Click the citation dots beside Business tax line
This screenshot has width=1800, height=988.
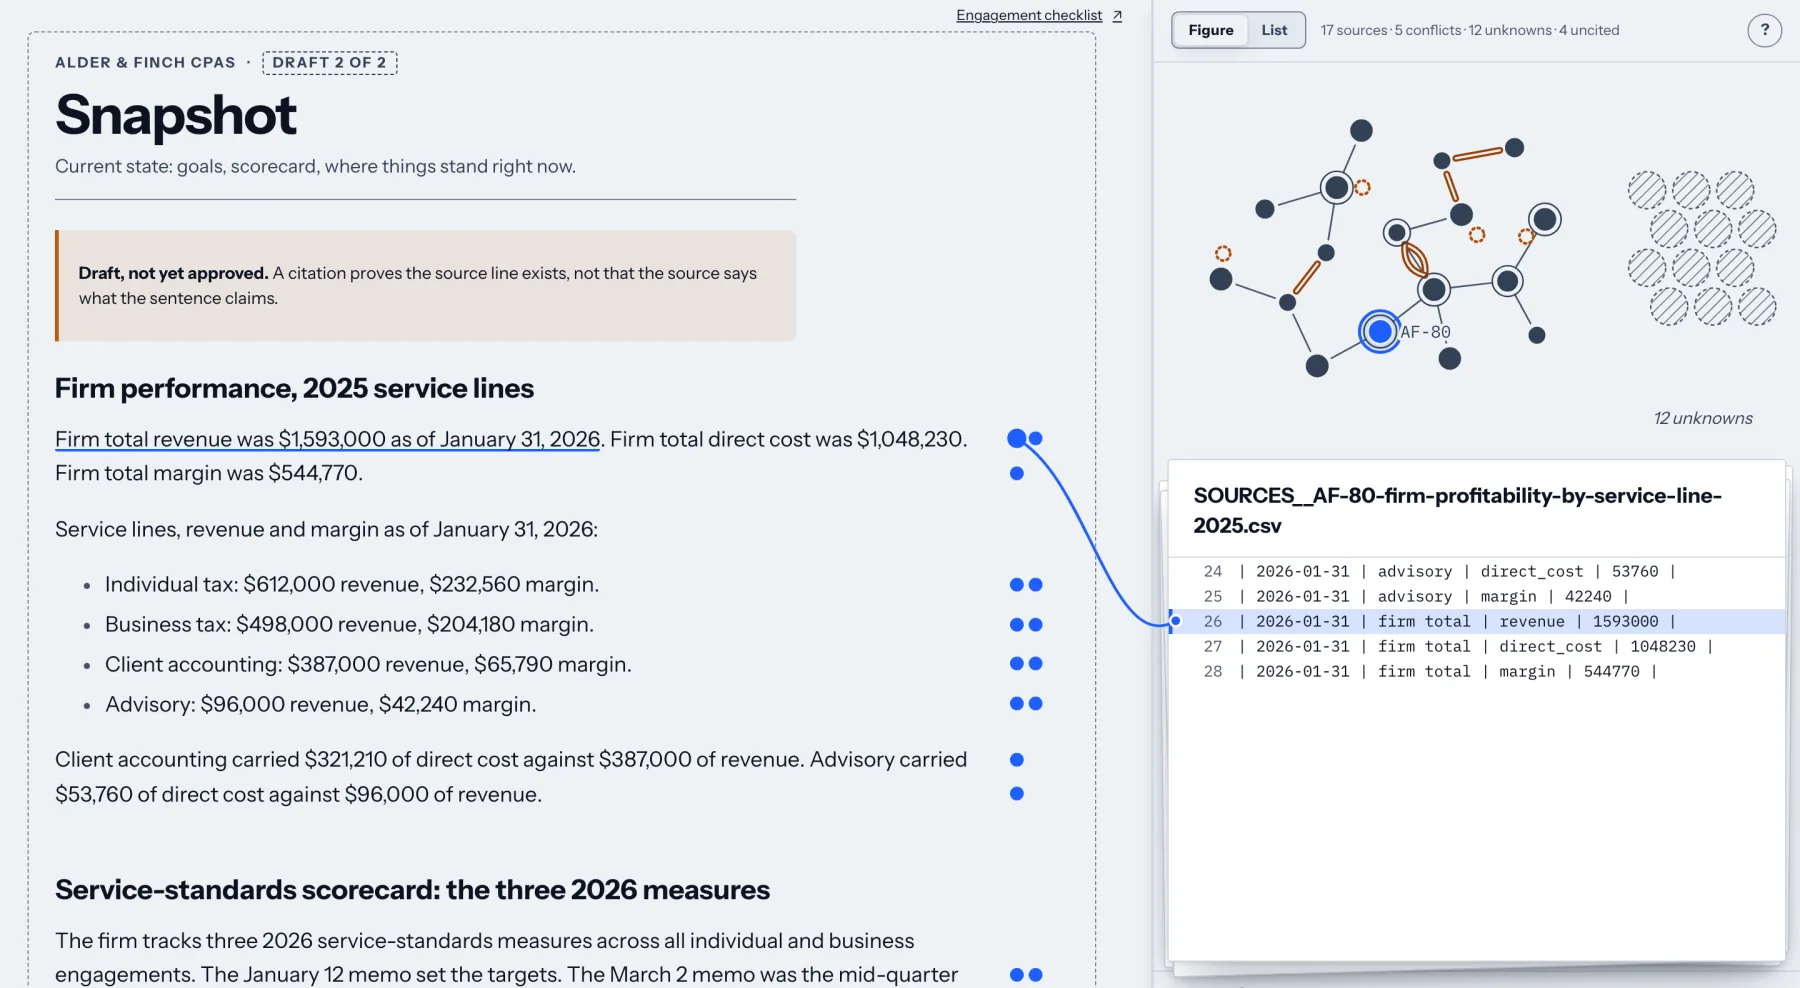point(1026,625)
